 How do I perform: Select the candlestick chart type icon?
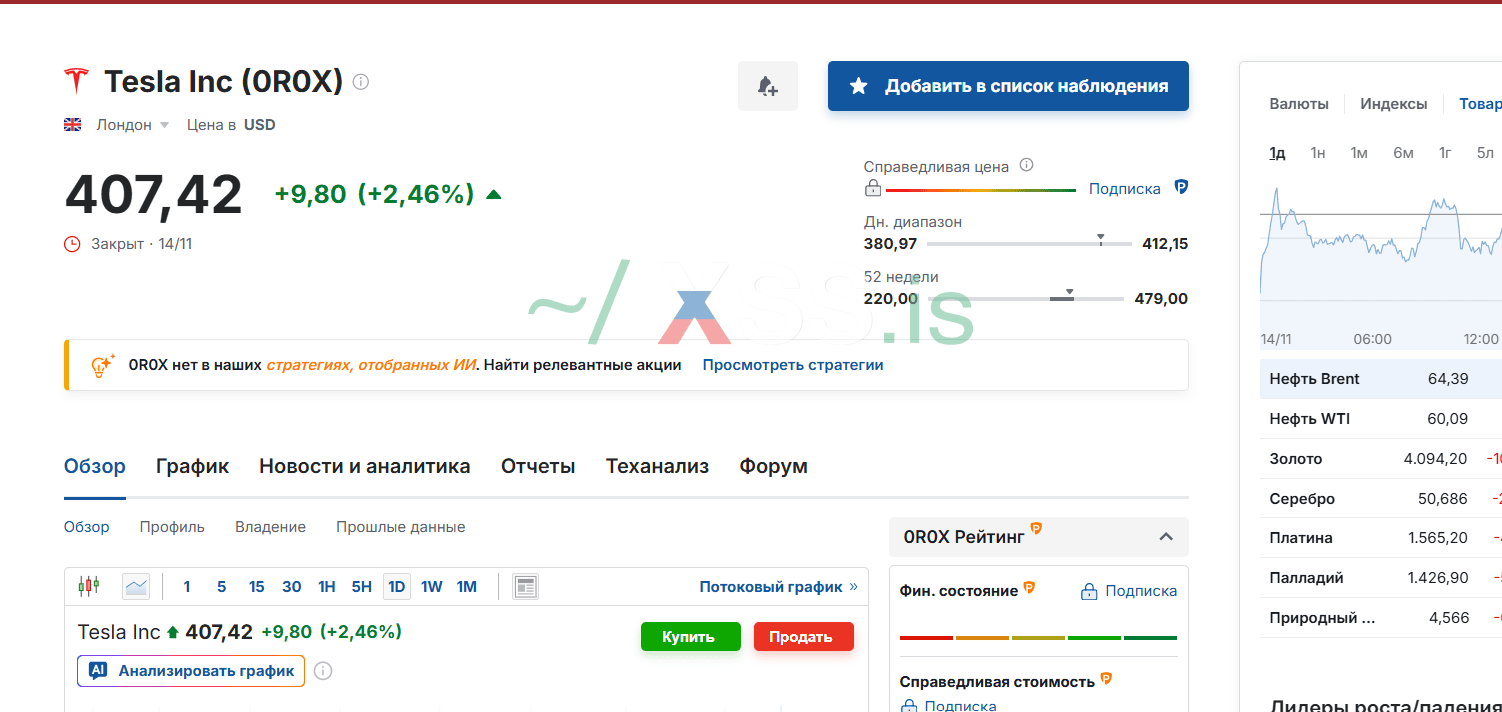click(x=89, y=586)
